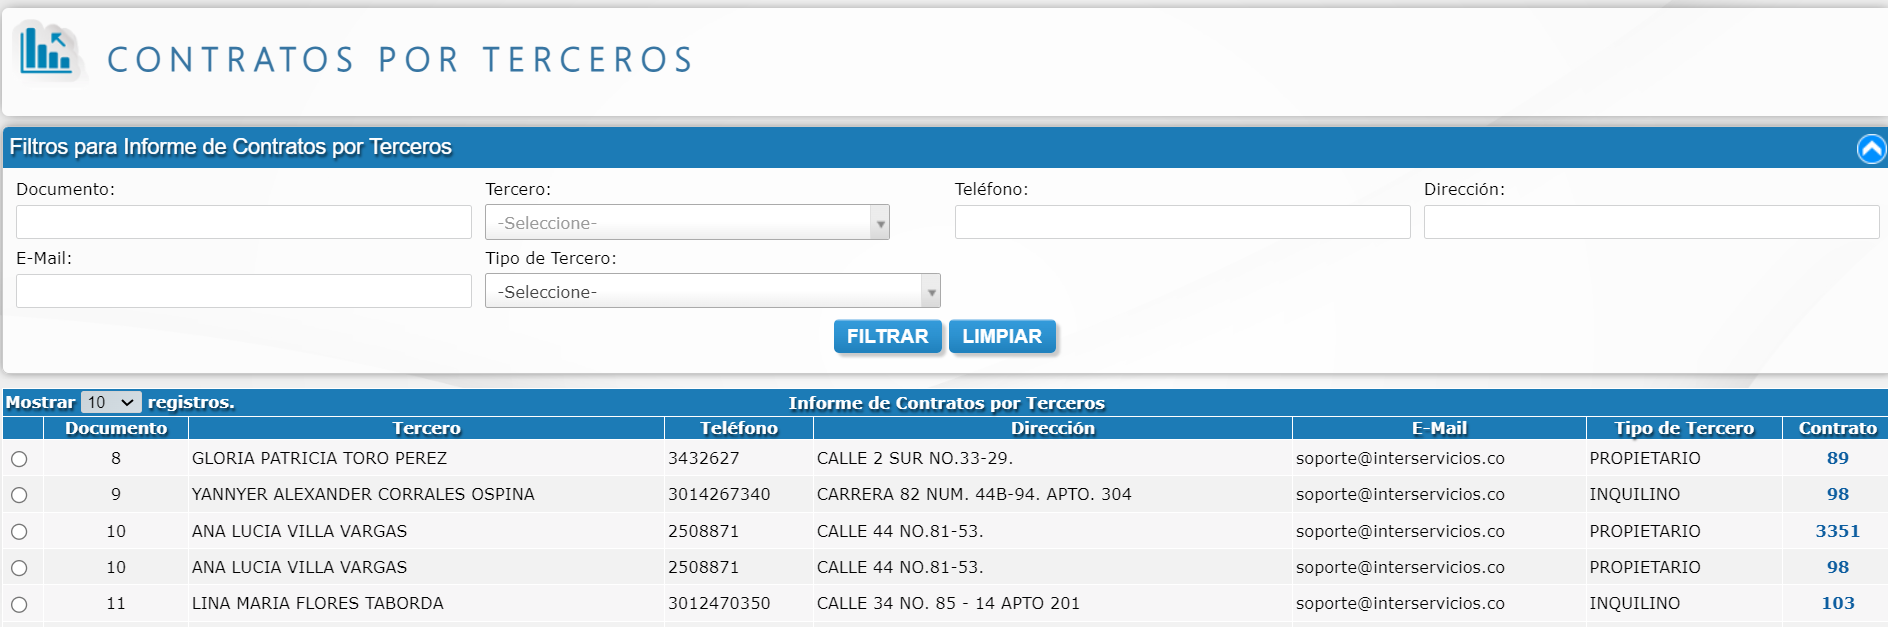Collapse the filters panel with the up-arrow icon
This screenshot has width=1888, height=627.
pyautogui.click(x=1870, y=149)
